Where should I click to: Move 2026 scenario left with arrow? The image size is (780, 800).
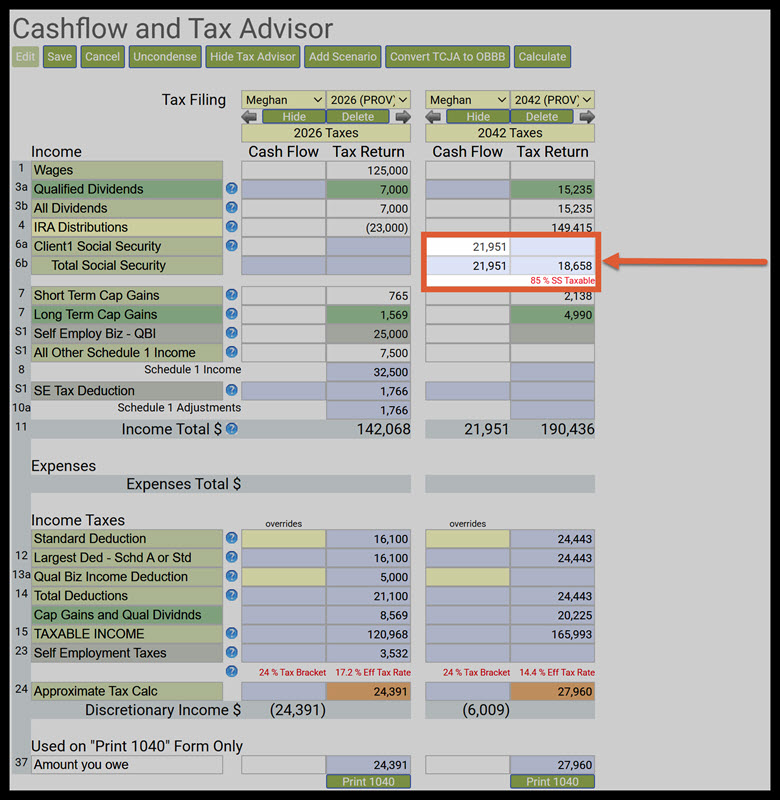(249, 117)
